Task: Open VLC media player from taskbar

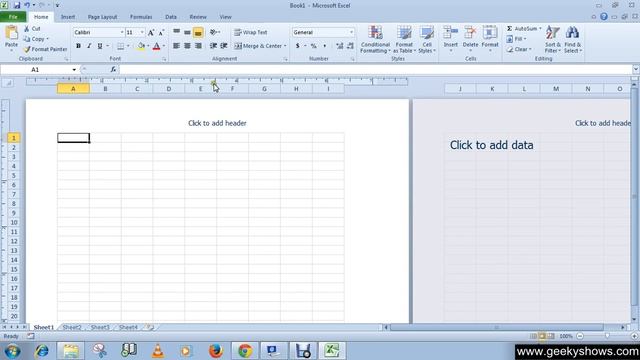Action: (x=158, y=351)
